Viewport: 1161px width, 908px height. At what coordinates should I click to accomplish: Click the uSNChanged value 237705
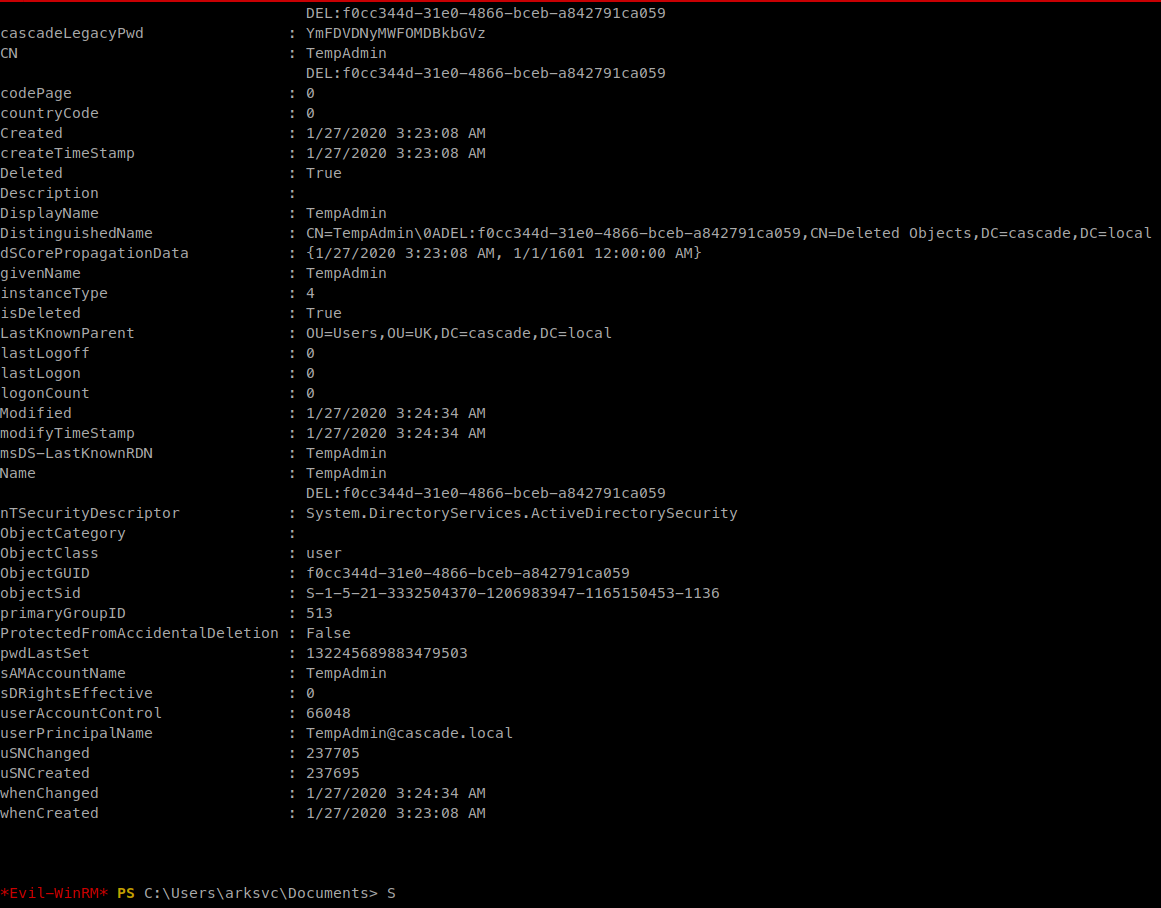(x=332, y=753)
